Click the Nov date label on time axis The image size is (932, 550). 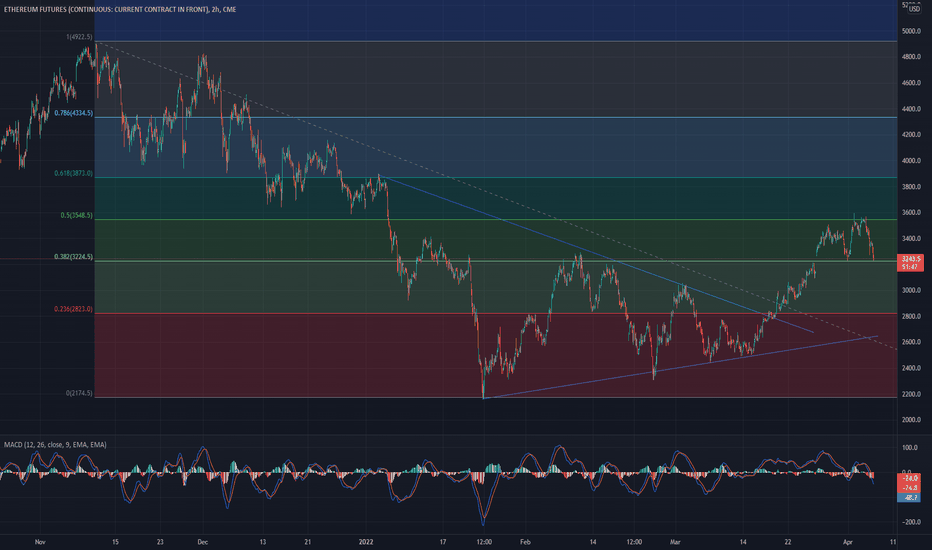(x=40, y=542)
